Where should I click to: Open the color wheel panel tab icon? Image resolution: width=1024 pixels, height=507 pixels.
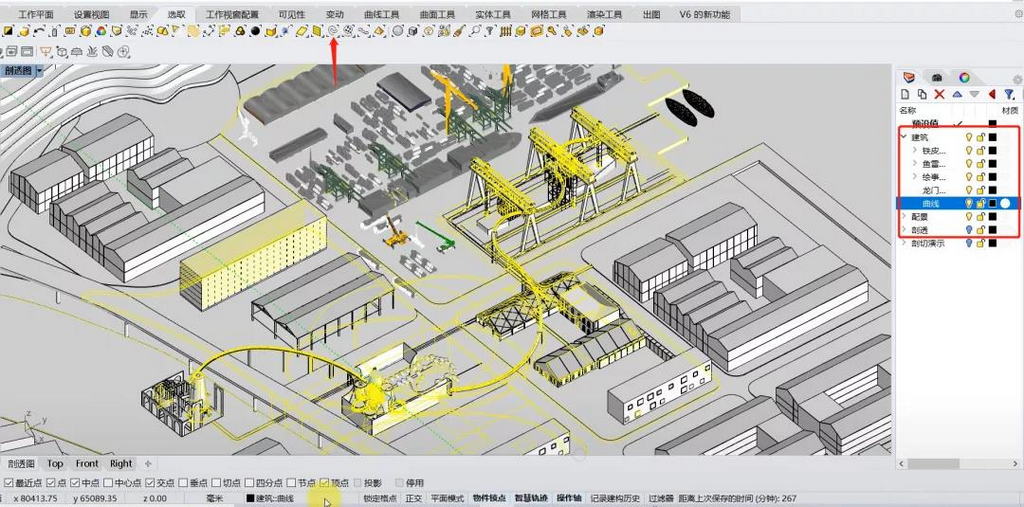click(964, 76)
